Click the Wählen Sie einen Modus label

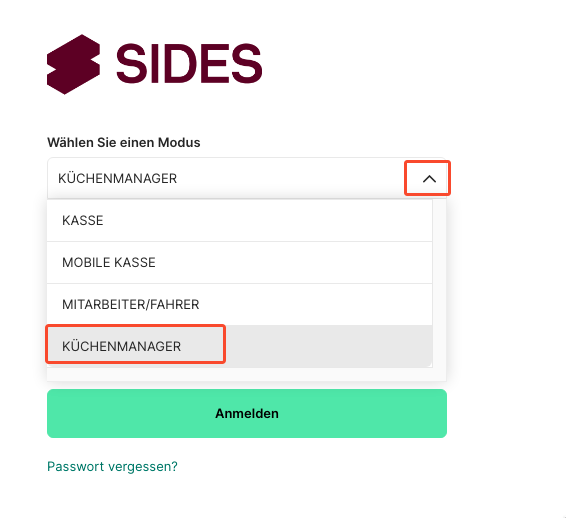click(123, 142)
